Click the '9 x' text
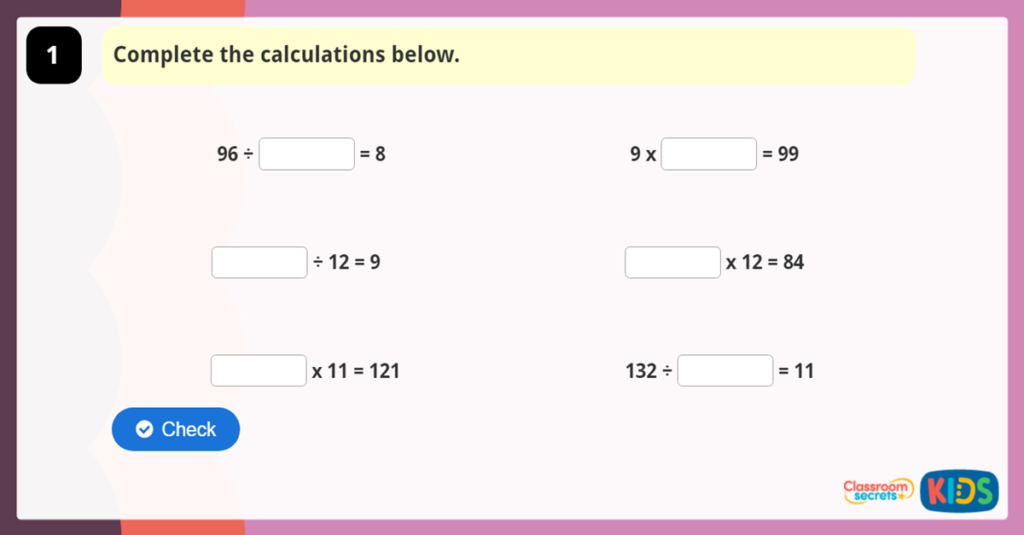The height and width of the screenshot is (535, 1024). [x=643, y=154]
